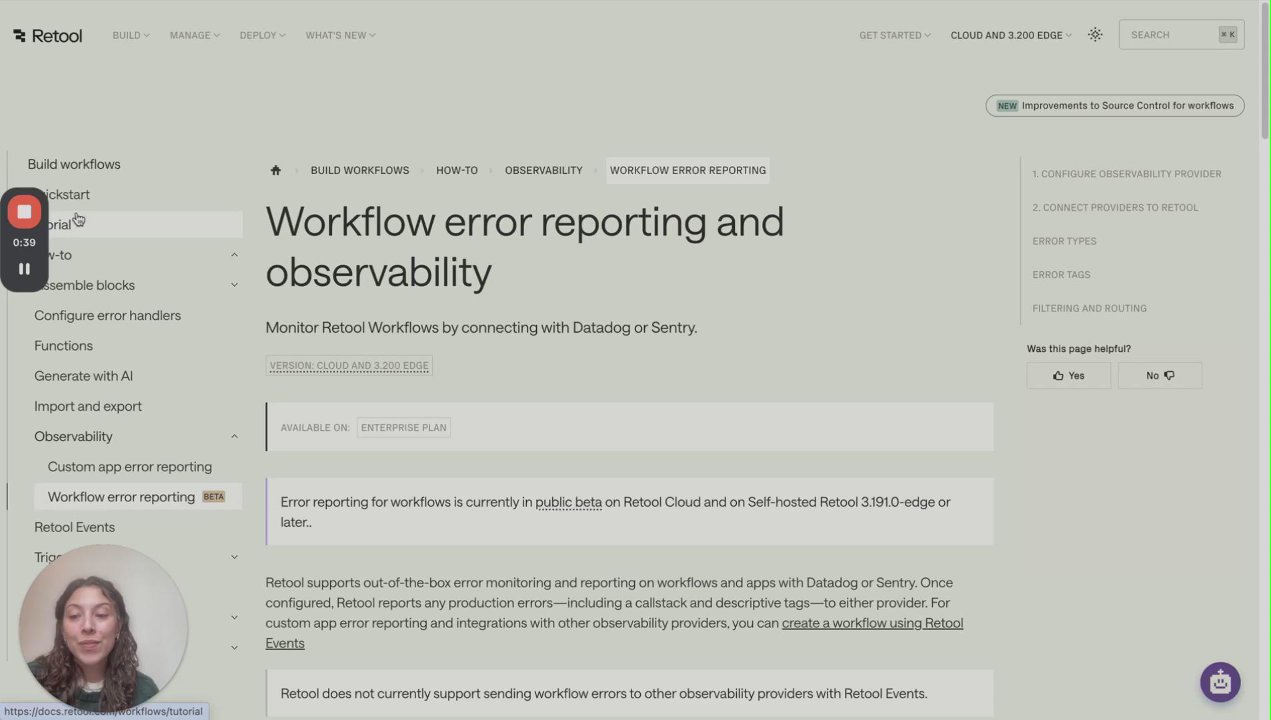This screenshot has height=720, width=1271.
Task: Open the Cloud and 3.200 Edge version dropdown
Action: pos(1011,35)
